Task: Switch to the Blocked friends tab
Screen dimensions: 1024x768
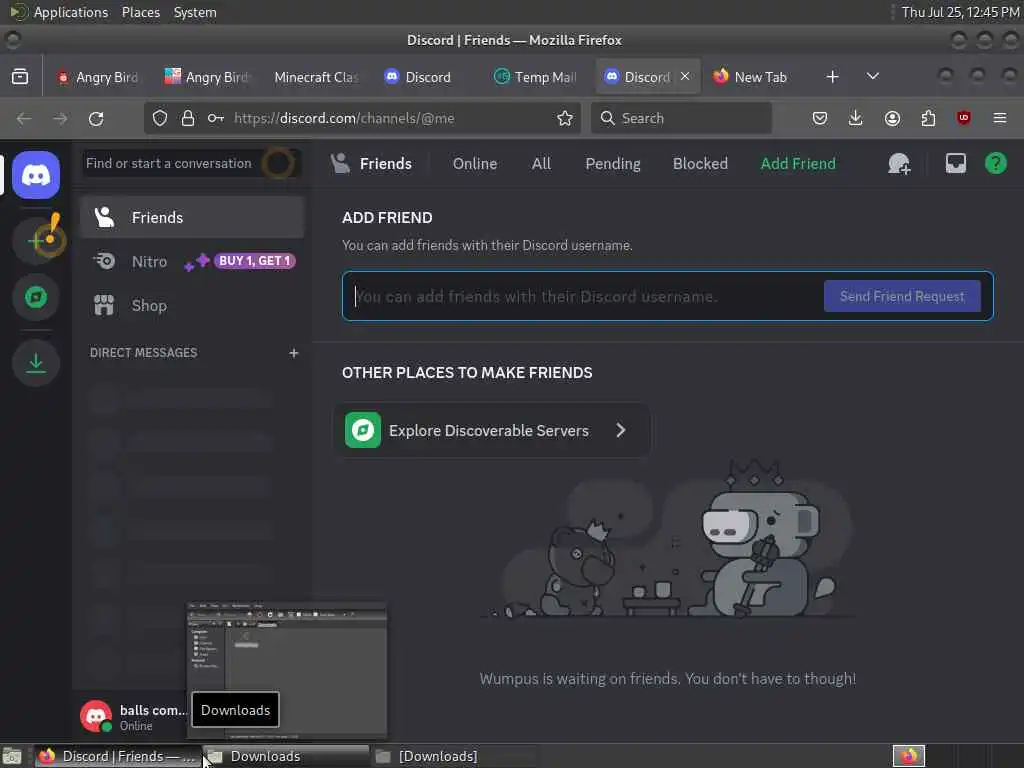Action: (700, 164)
